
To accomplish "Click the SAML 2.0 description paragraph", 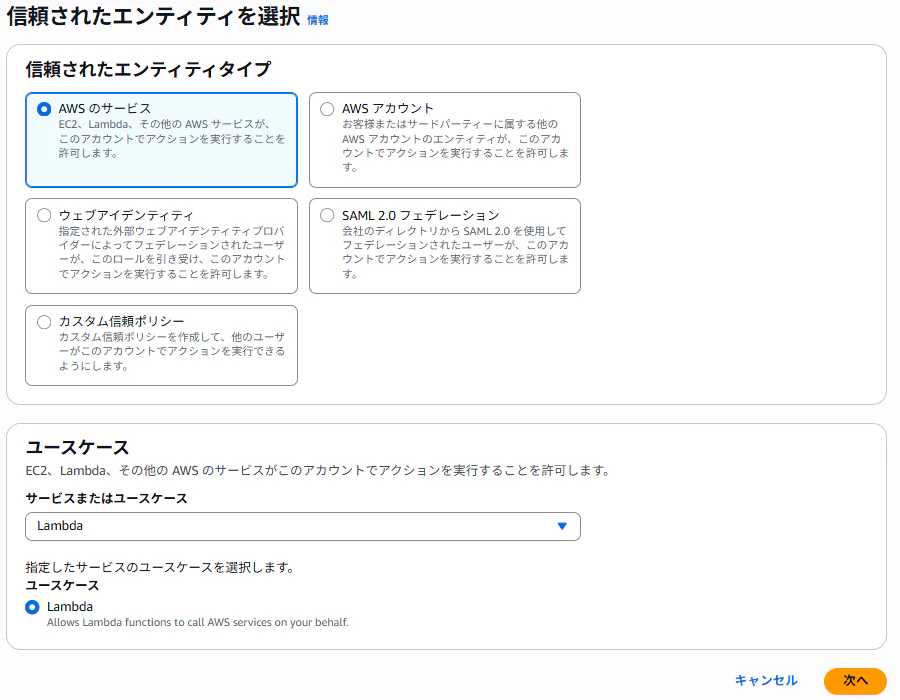I will 455,252.
